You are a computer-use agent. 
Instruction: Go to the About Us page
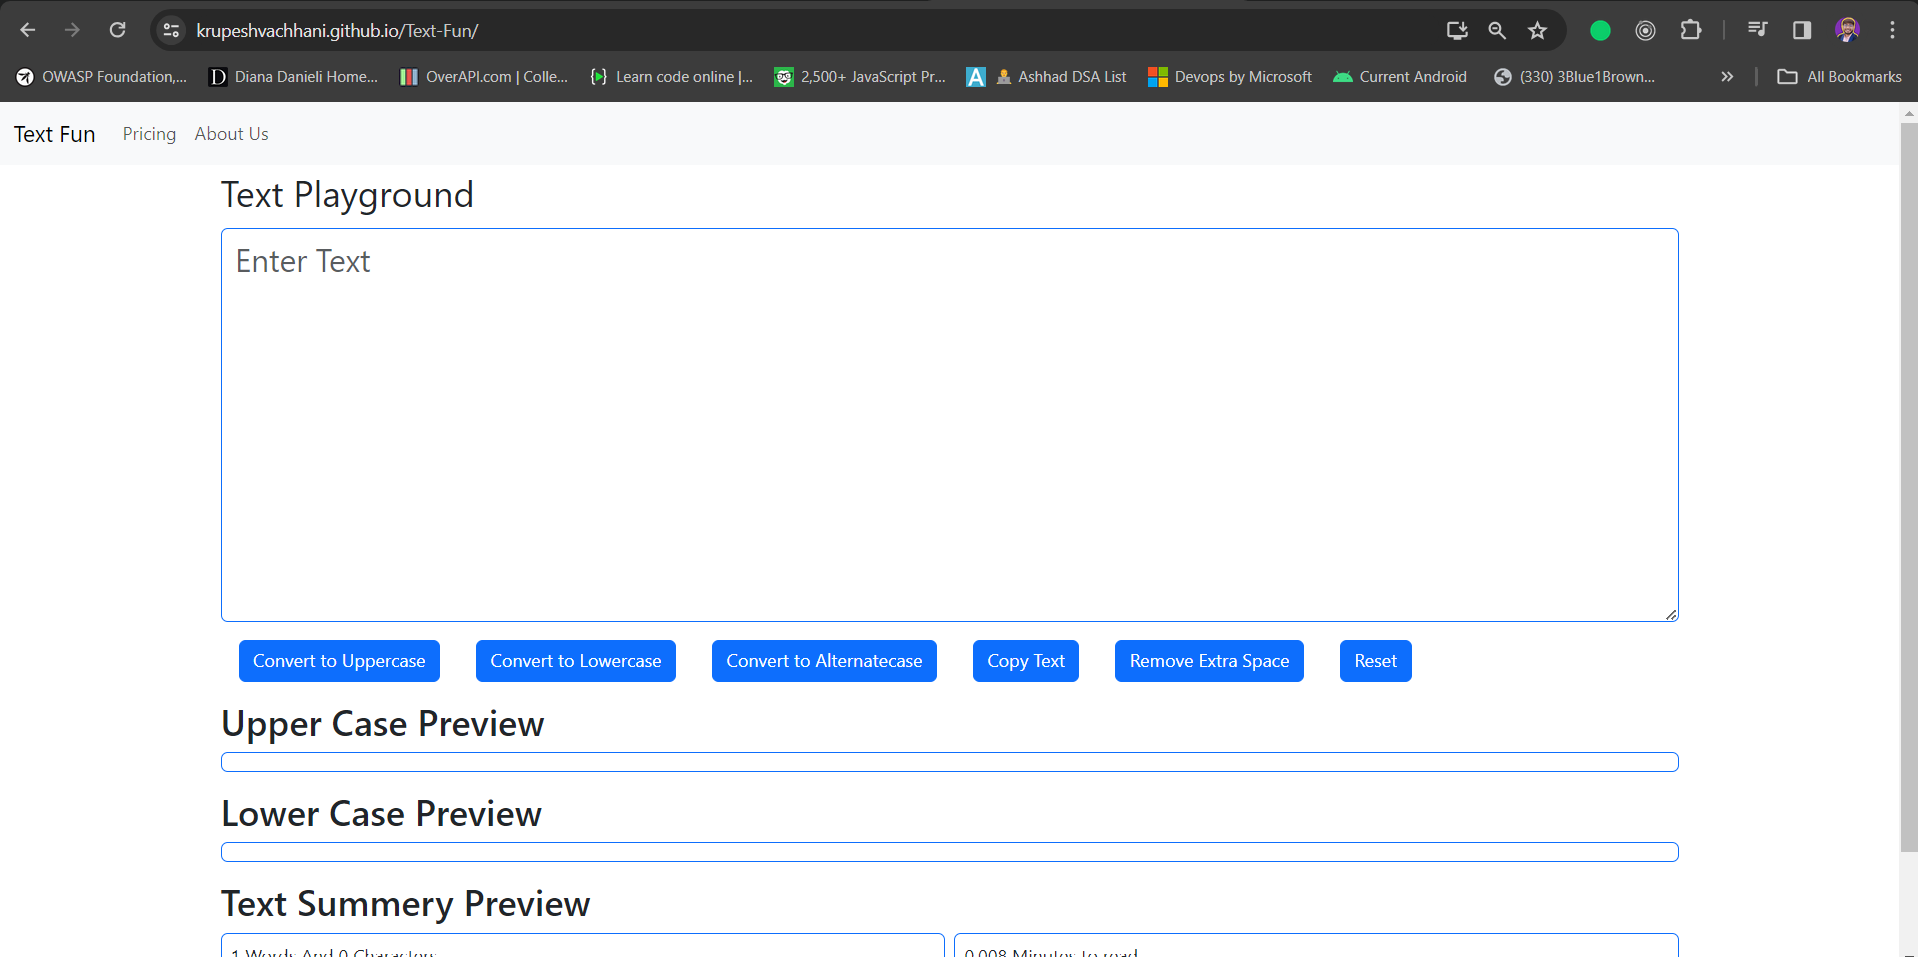pos(231,134)
